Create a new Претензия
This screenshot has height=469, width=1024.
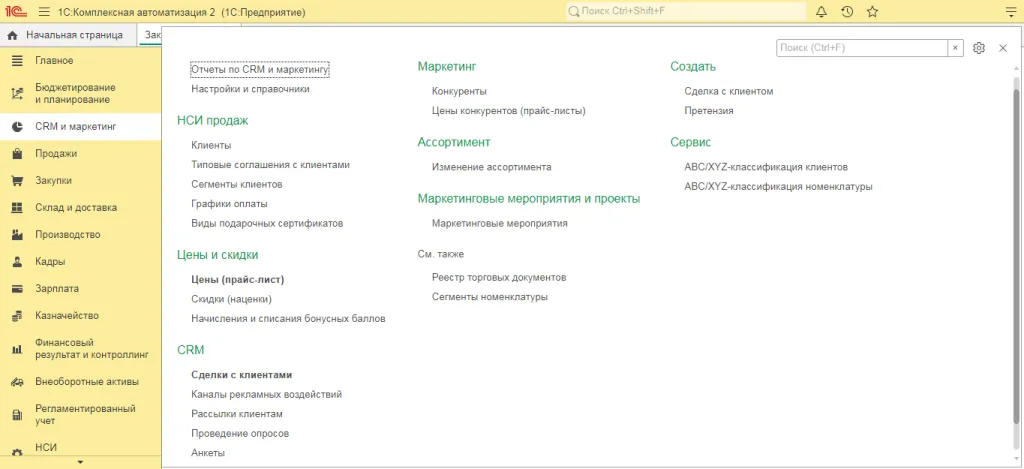click(x=709, y=111)
